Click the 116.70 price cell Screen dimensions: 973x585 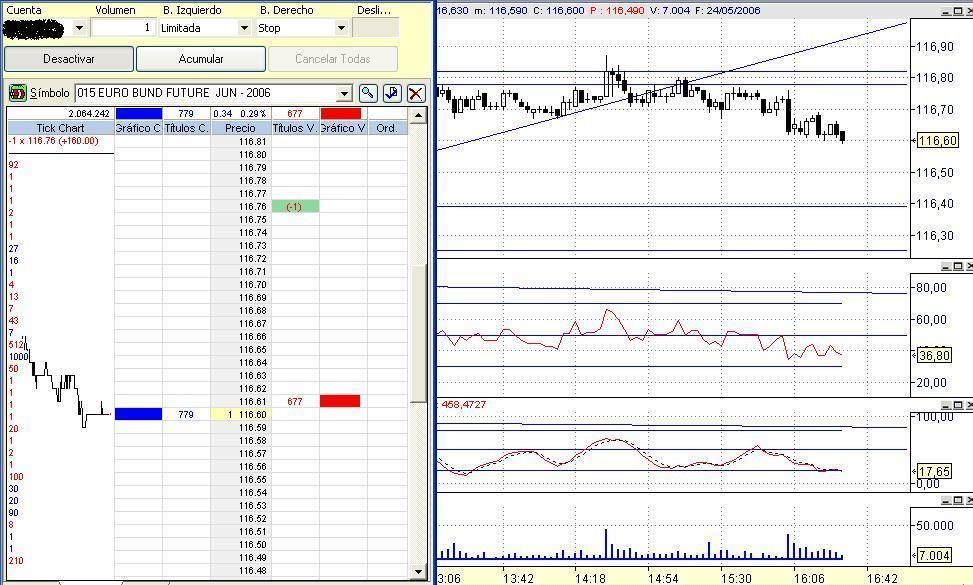tap(241, 285)
